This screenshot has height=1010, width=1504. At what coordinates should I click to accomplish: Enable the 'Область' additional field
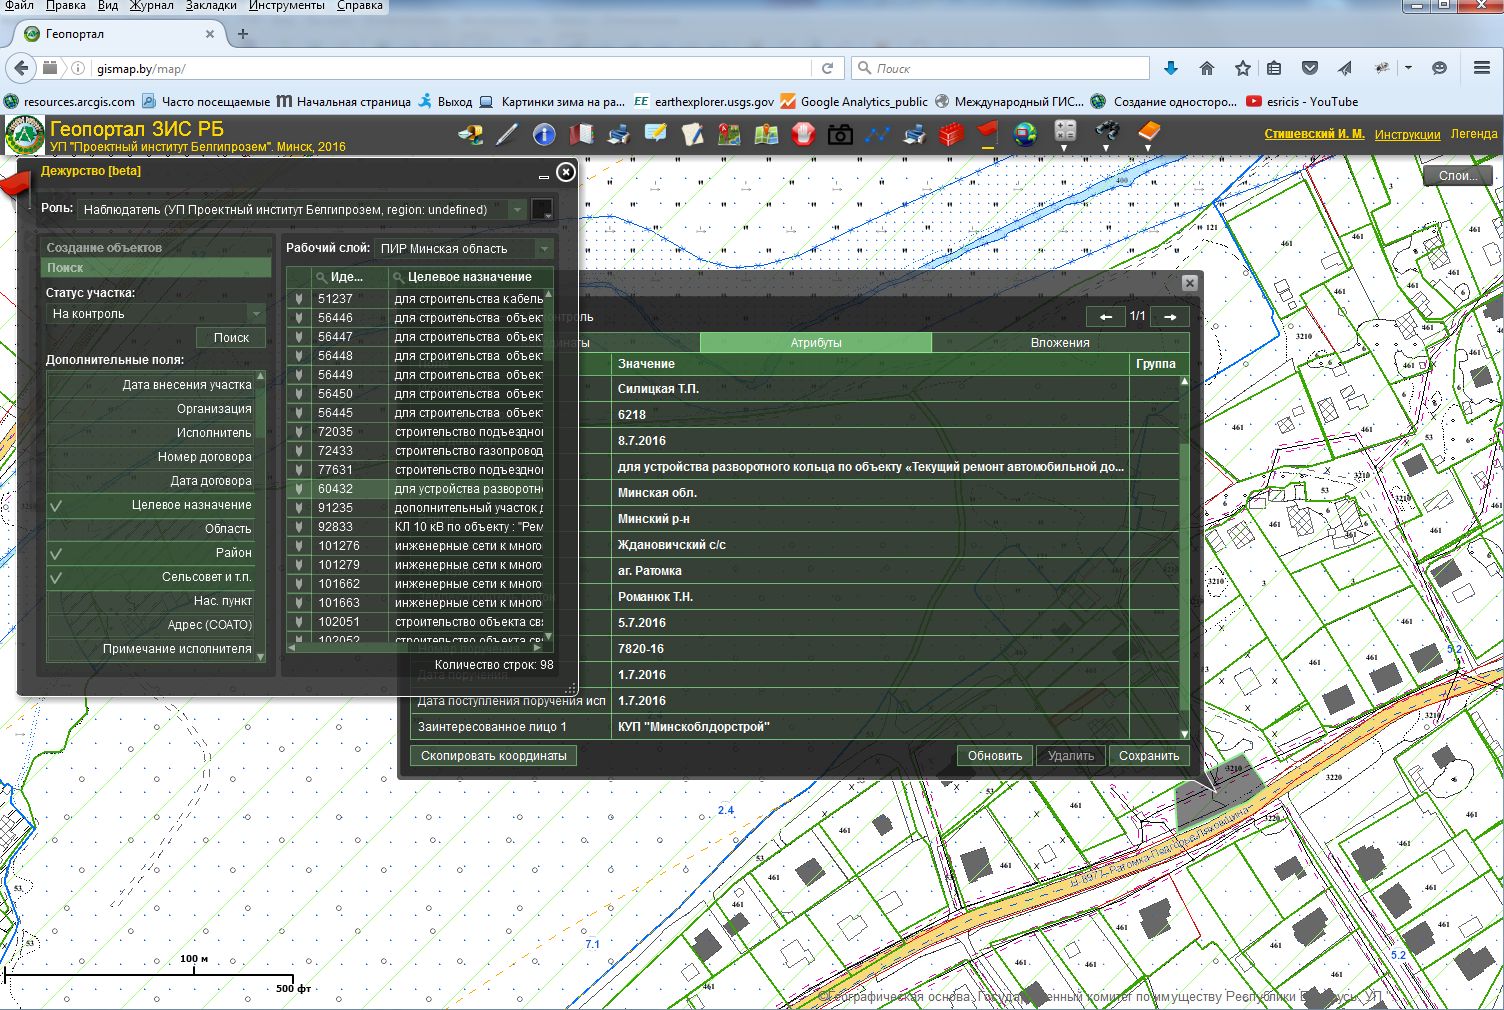[150, 529]
